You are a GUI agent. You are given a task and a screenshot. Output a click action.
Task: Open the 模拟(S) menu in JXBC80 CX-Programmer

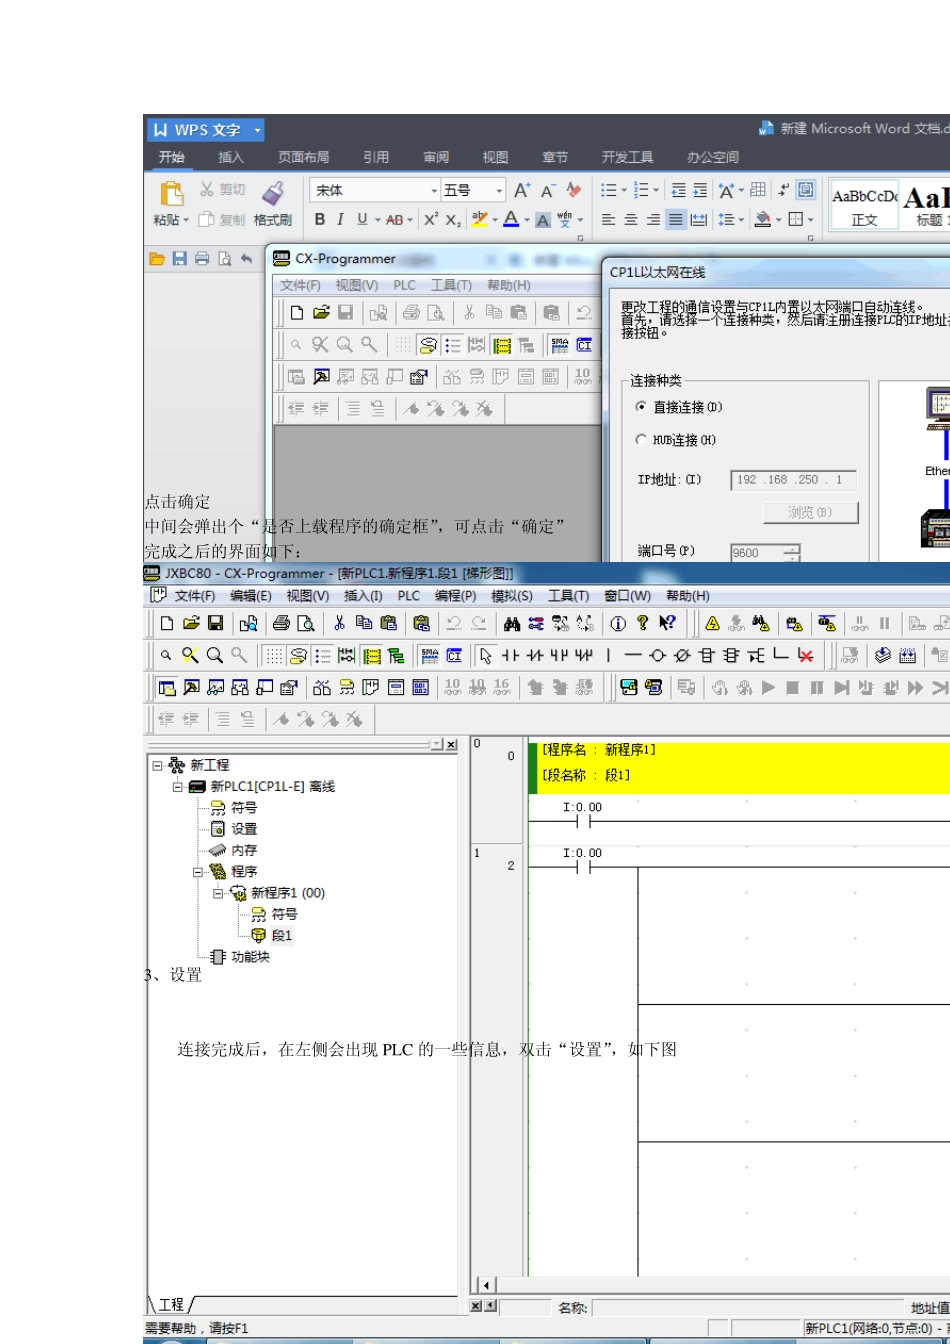[x=511, y=595]
